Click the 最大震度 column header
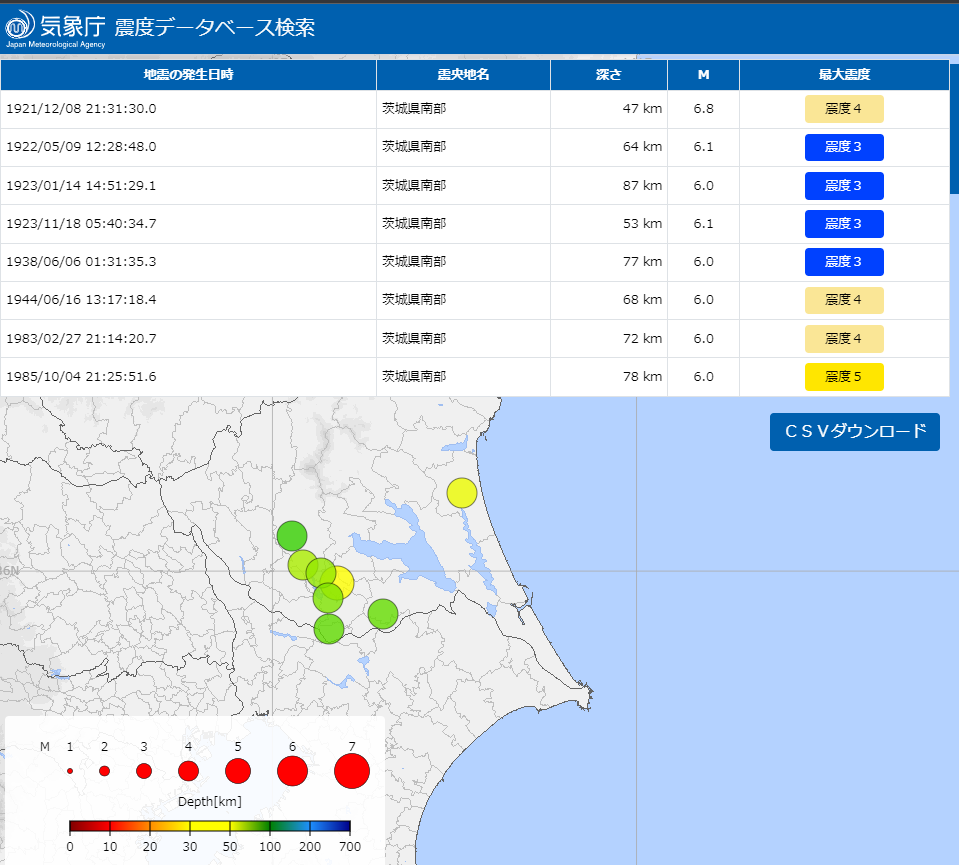959x865 pixels. [844, 75]
